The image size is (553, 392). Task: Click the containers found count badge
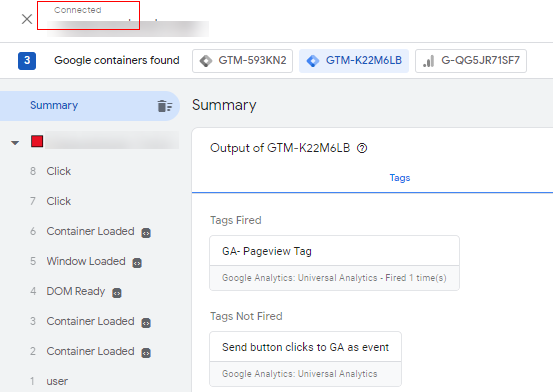coord(27,61)
